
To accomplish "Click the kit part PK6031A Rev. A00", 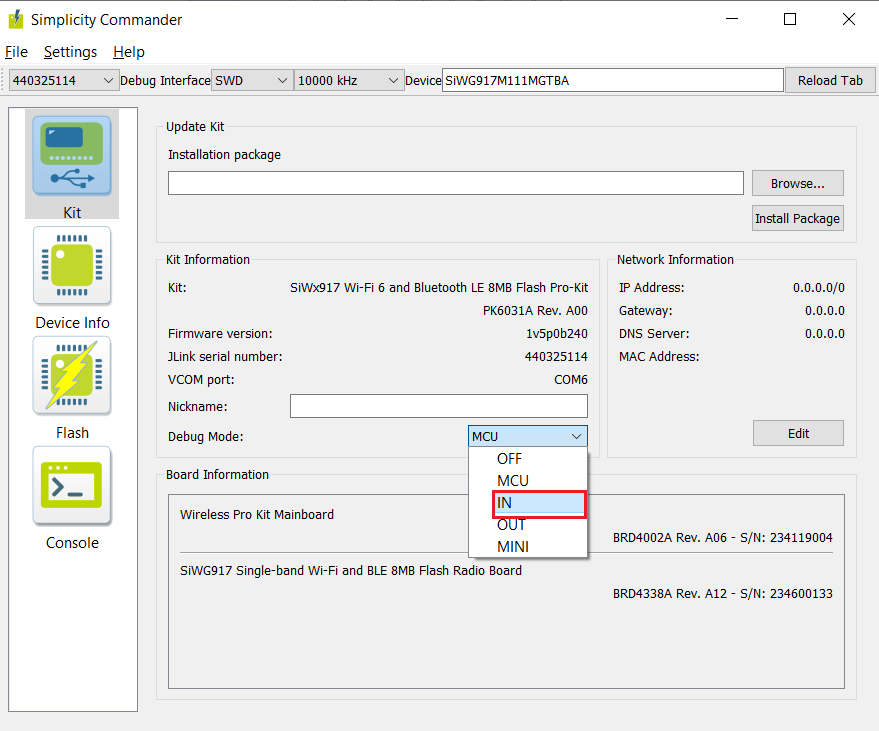I will coord(535,311).
